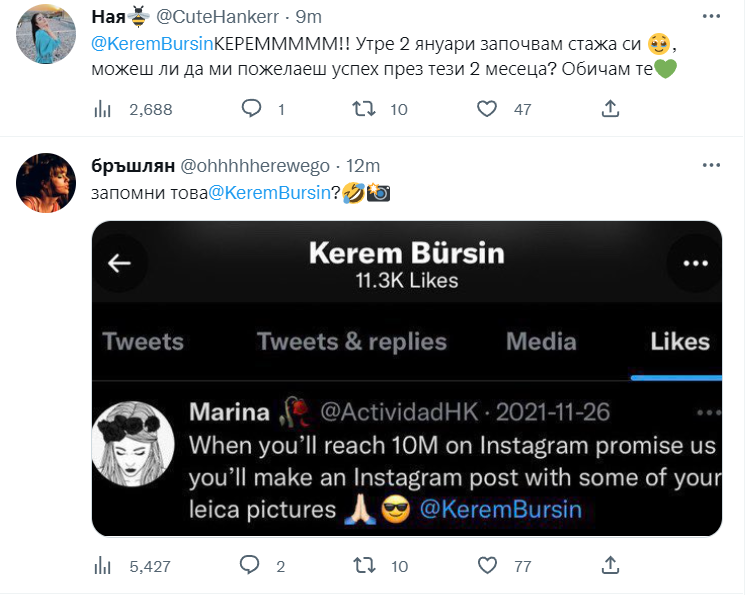The width and height of the screenshot is (748, 595).
Task: Open @KeremBursin mention in ohhhhherewego's tweet
Action: pos(269,193)
